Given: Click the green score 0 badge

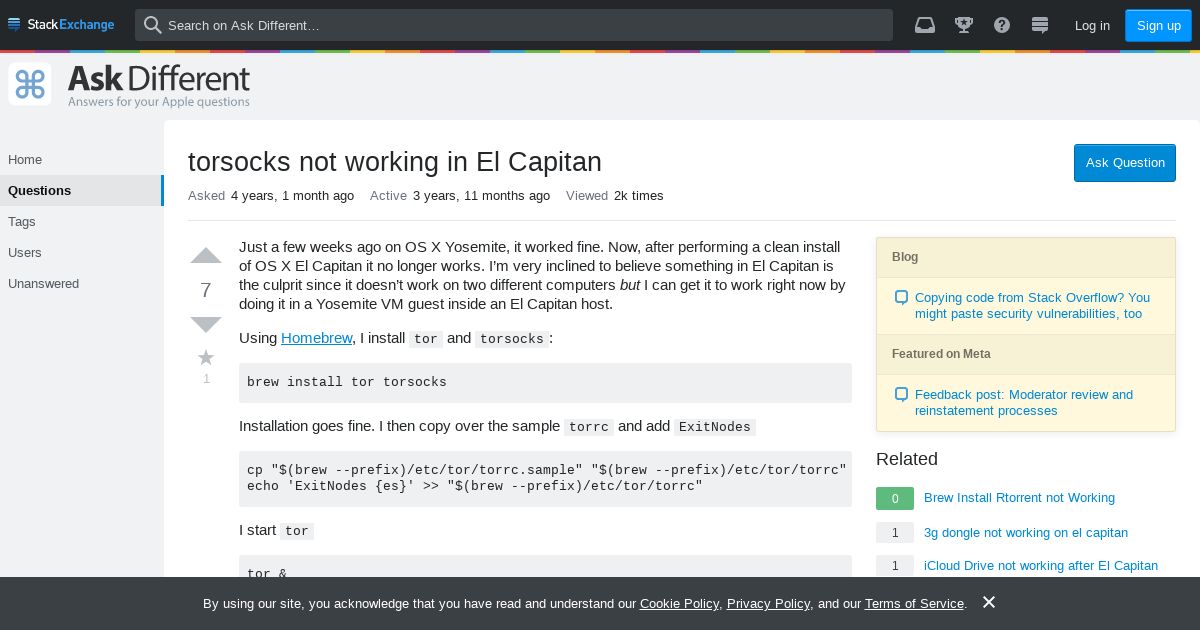Looking at the screenshot, I should coord(895,498).
